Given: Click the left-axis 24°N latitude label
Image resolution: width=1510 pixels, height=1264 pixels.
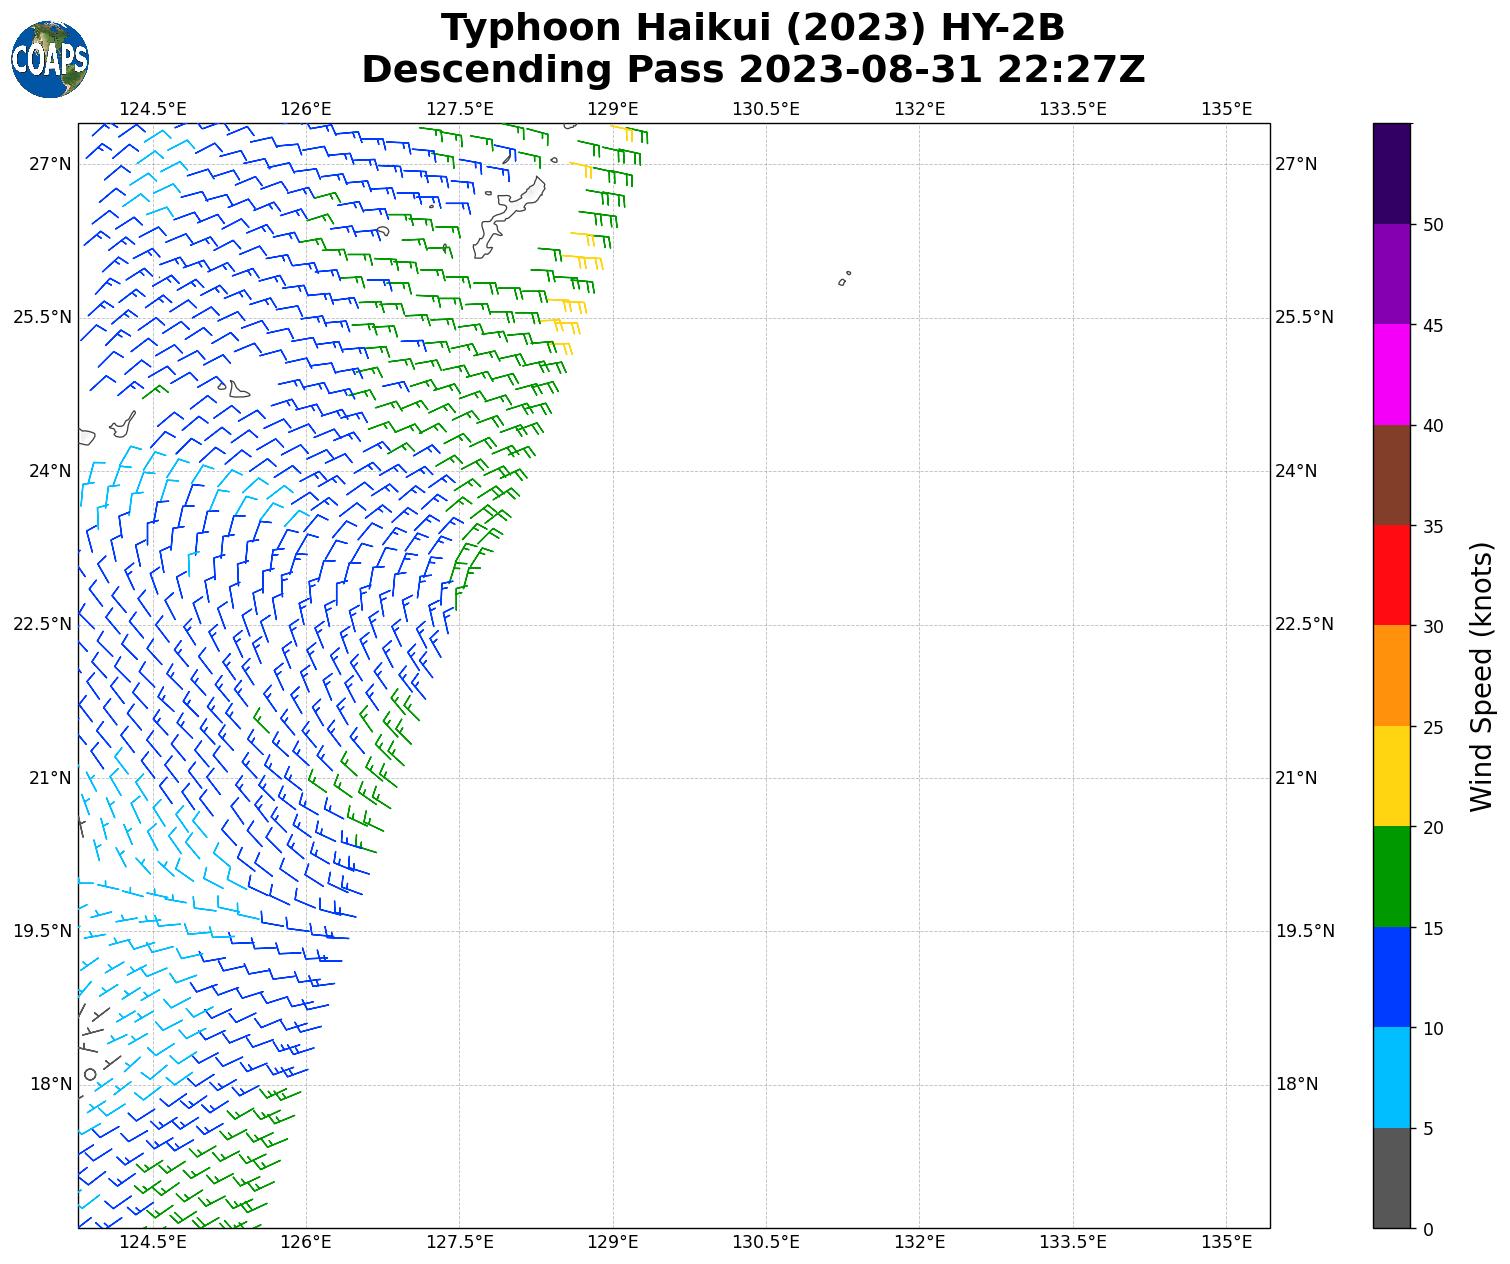Looking at the screenshot, I should 50,471.
